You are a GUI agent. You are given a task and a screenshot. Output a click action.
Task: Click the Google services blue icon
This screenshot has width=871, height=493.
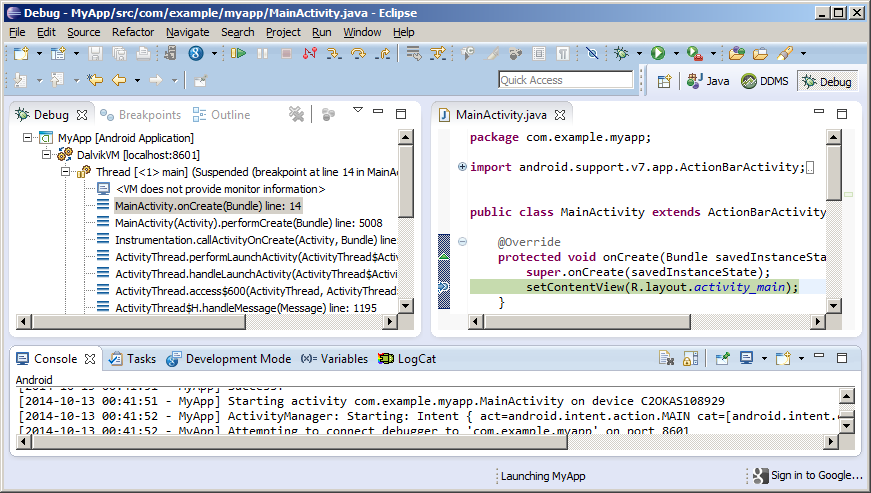[x=196, y=53]
